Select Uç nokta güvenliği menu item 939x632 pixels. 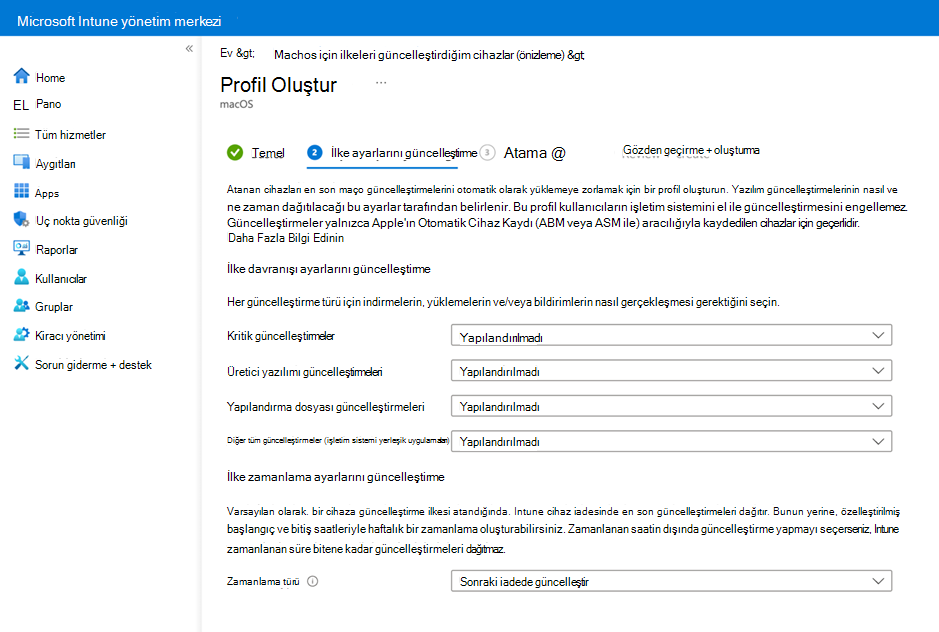tap(81, 220)
